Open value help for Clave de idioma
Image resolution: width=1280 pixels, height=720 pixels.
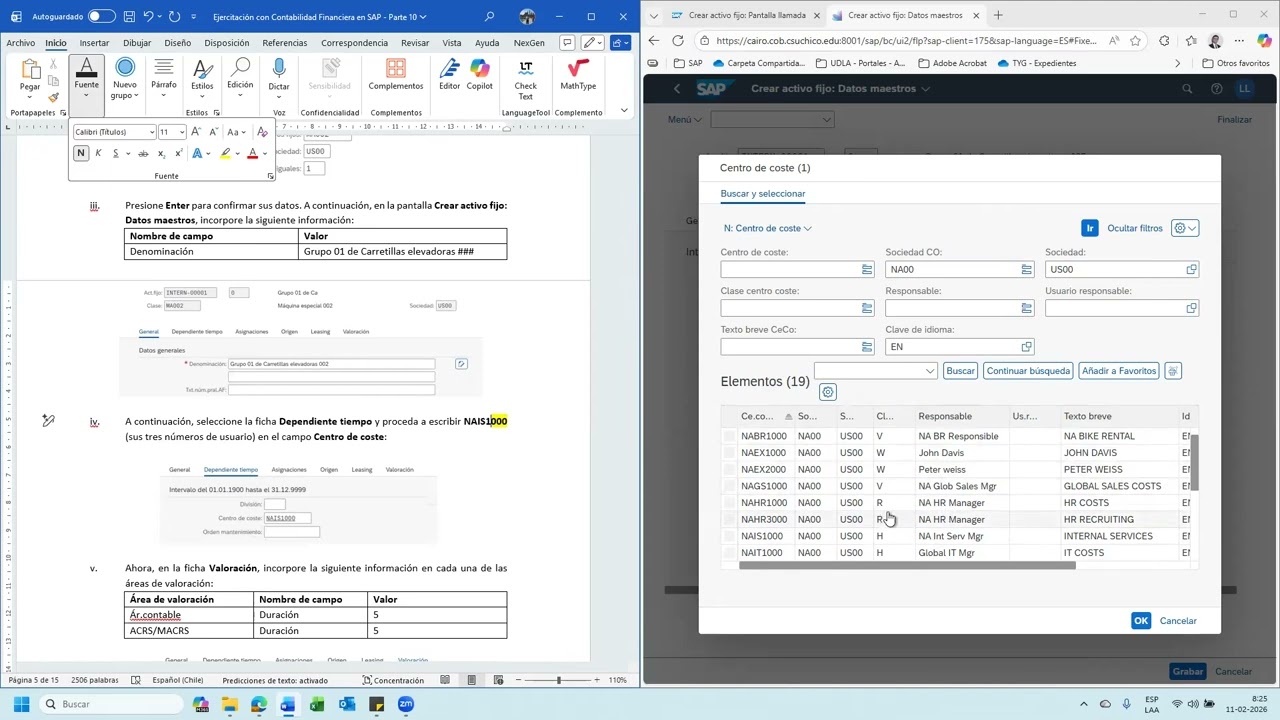click(1027, 346)
